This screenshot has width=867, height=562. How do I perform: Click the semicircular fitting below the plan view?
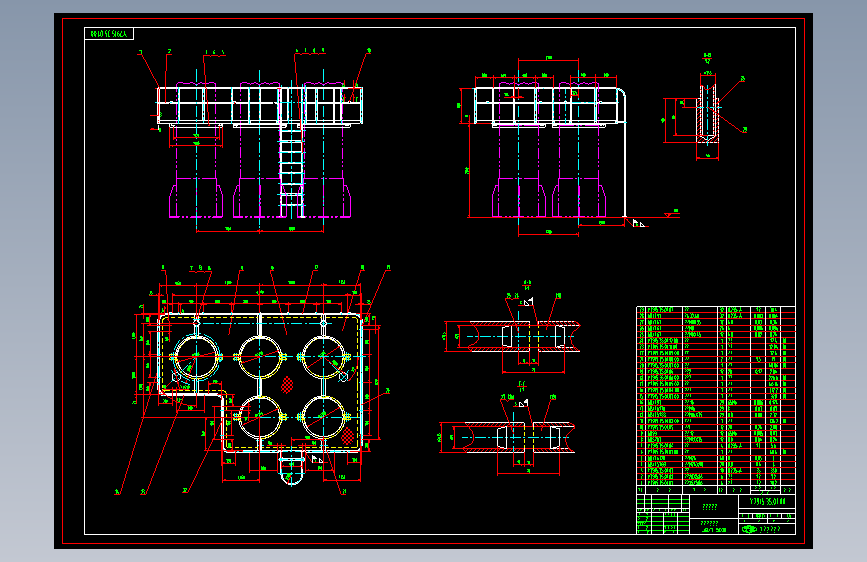pos(291,468)
